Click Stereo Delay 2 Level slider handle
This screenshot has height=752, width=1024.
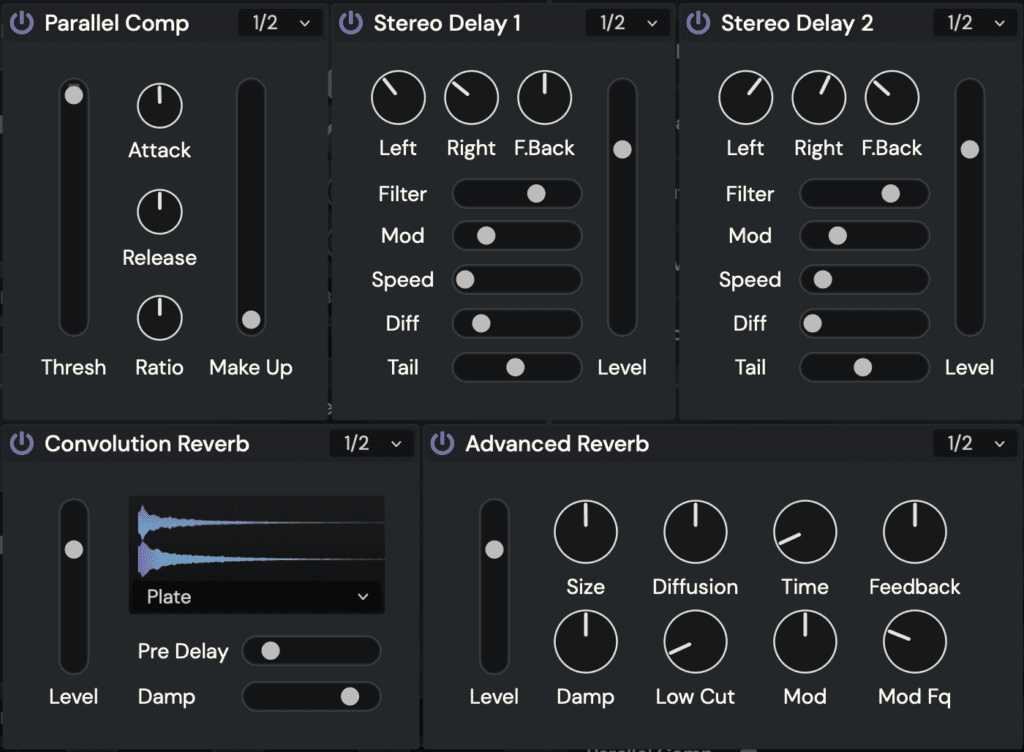tap(970, 149)
